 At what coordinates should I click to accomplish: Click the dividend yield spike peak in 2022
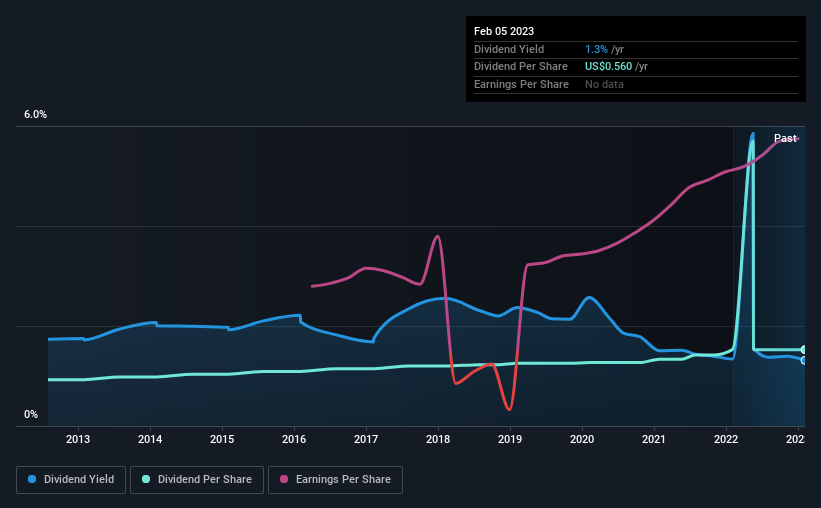tap(753, 134)
